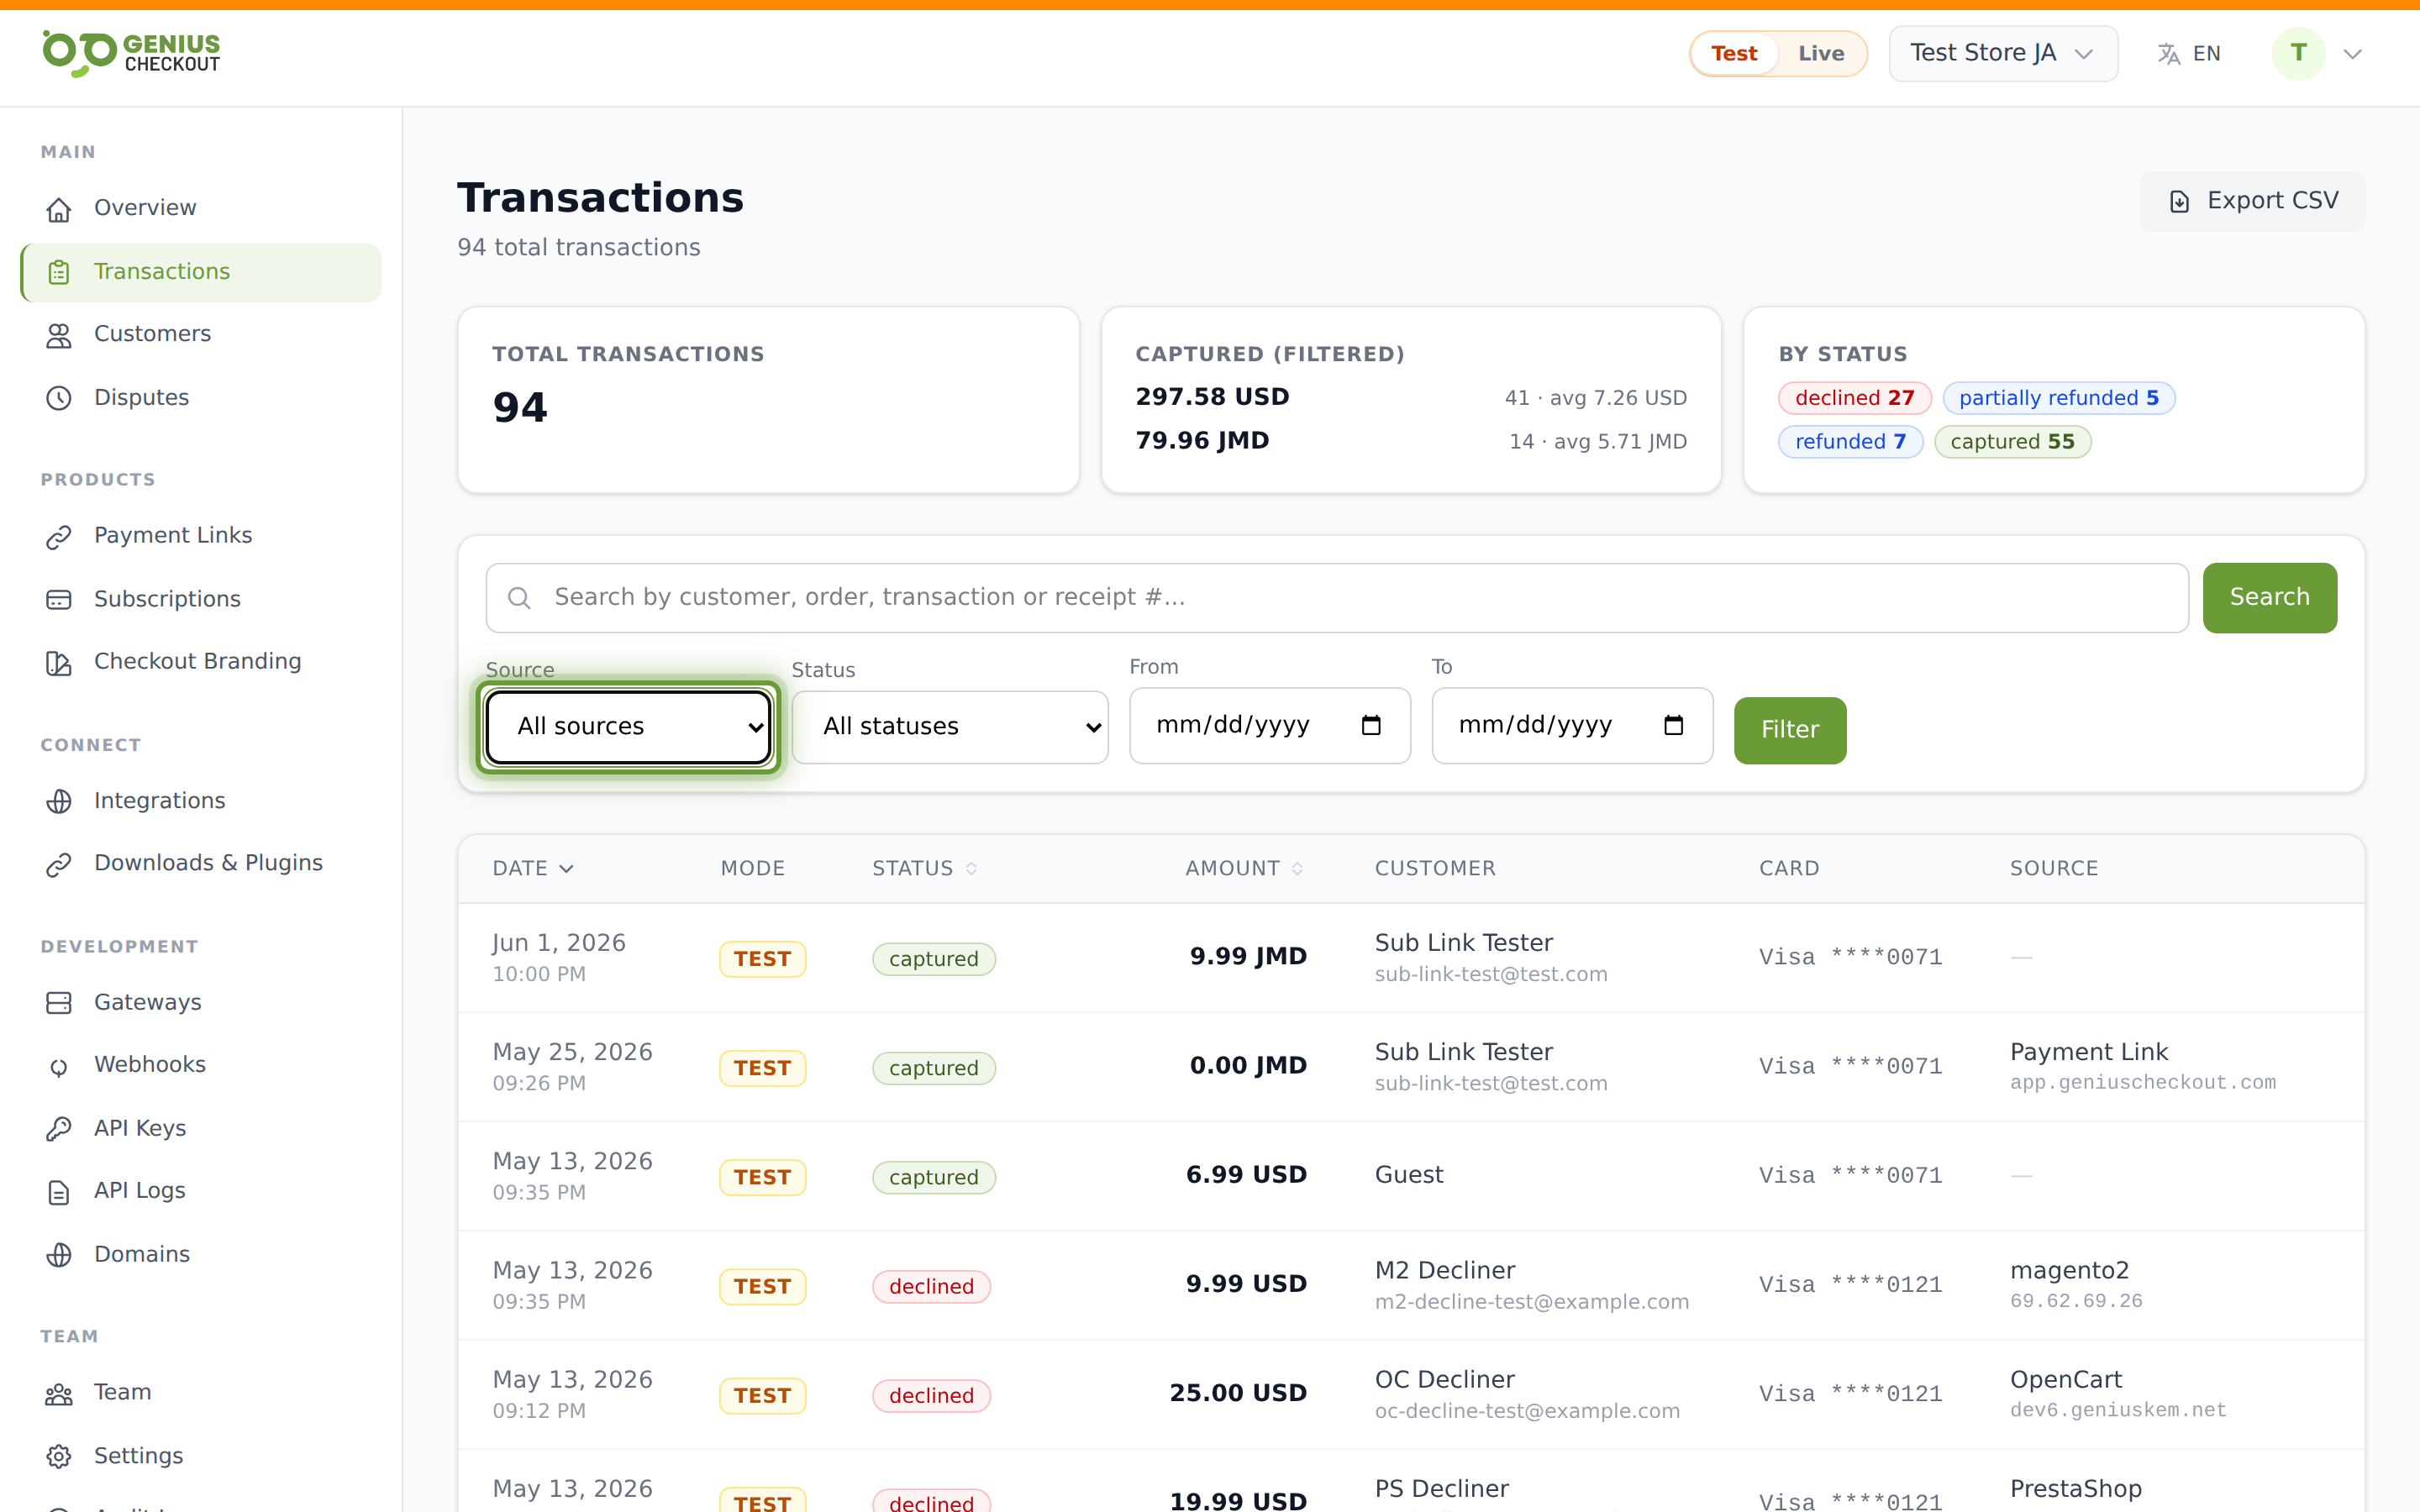Click the To date input field
Viewport: 2420px width, 1512px height.
pos(1572,725)
